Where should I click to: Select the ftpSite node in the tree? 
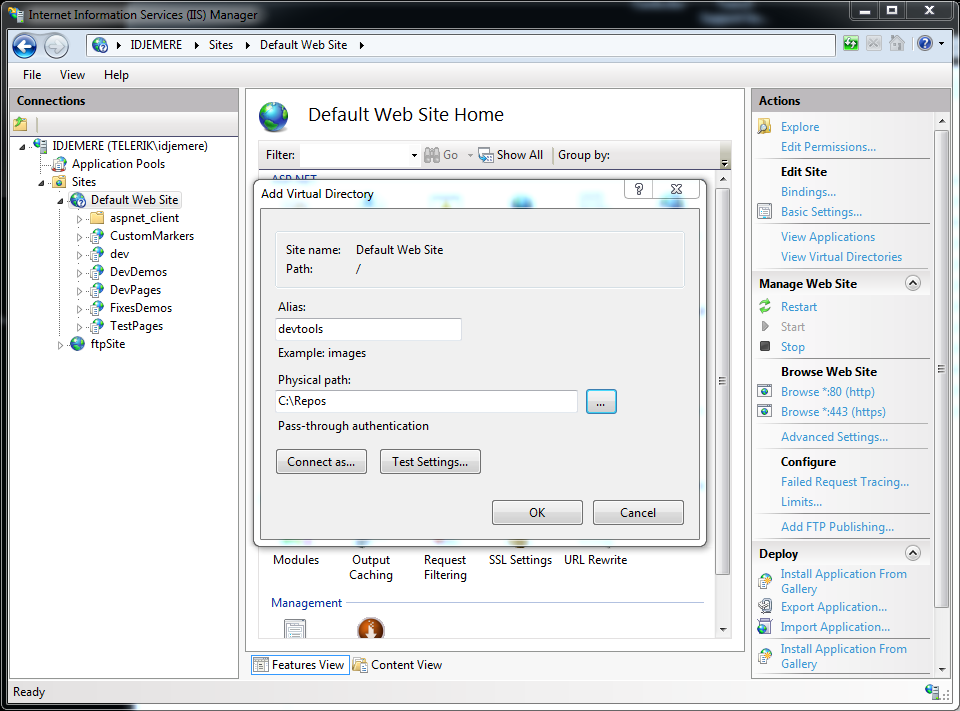(107, 344)
